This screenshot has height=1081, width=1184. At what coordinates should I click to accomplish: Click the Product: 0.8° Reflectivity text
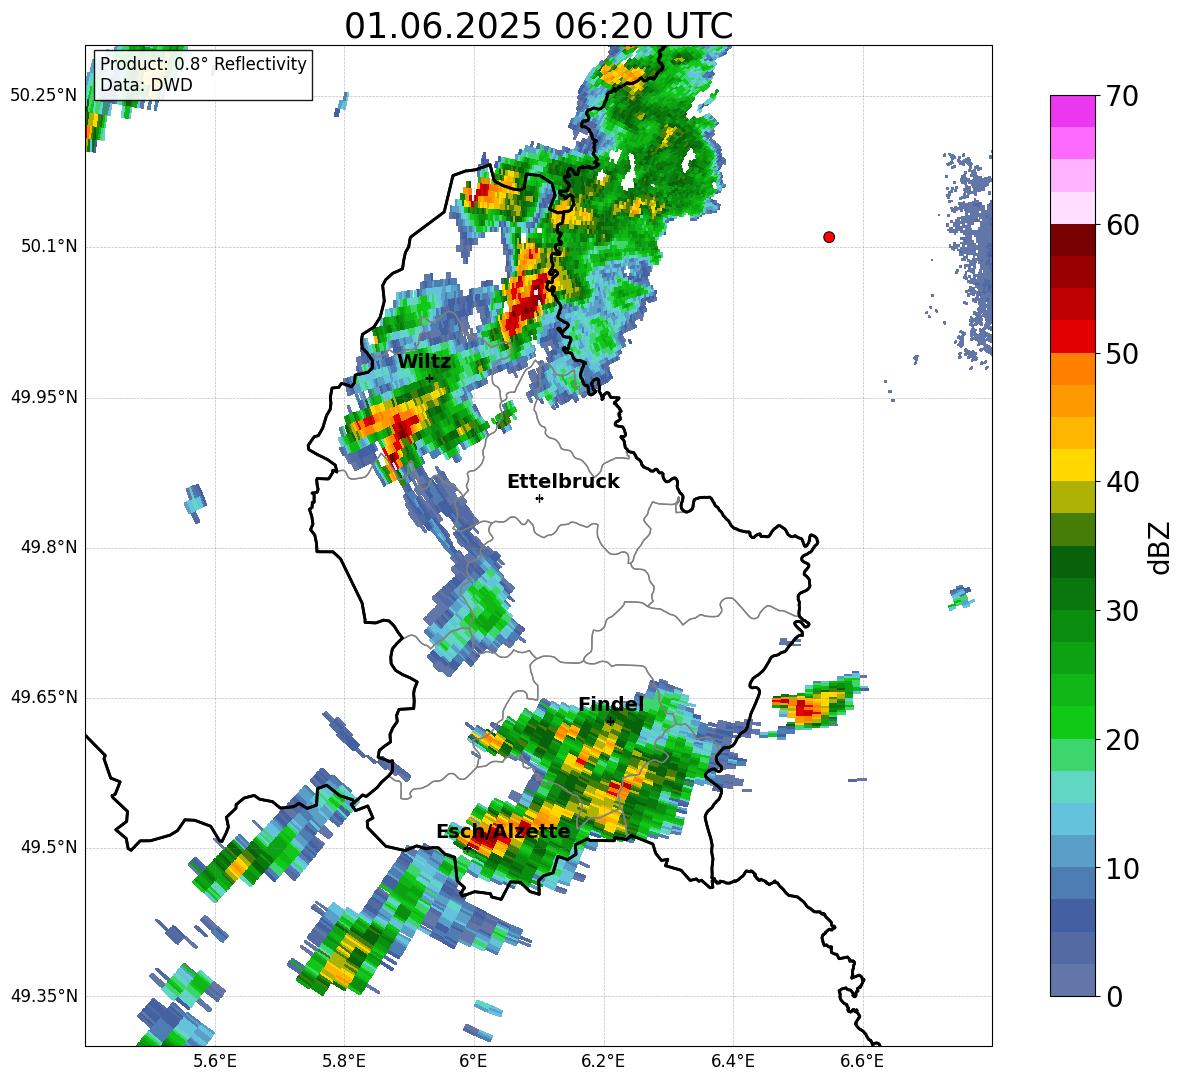click(203, 64)
